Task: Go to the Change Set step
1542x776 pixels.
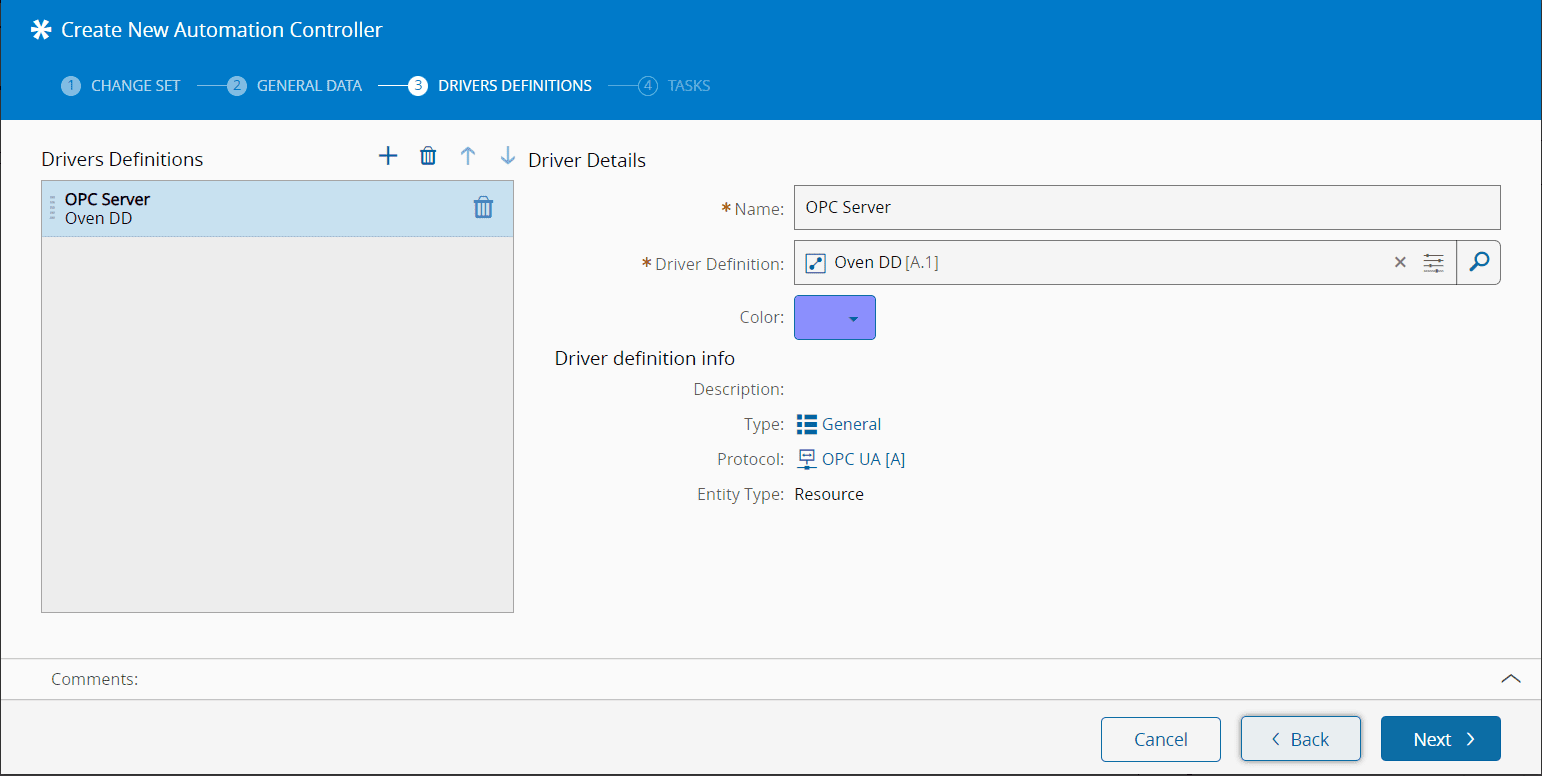Action: [121, 86]
